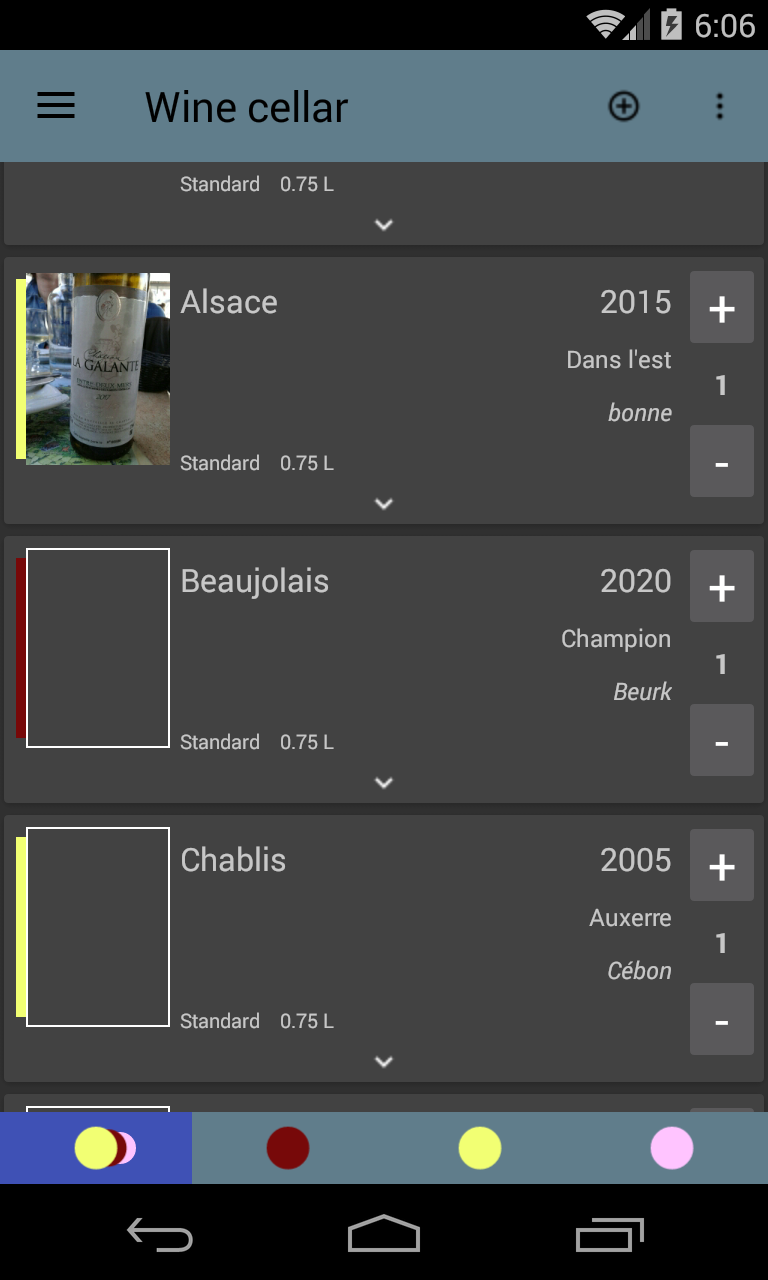Tap the add wine plus-circle icon
Image resolution: width=768 pixels, height=1280 pixels.
(624, 106)
